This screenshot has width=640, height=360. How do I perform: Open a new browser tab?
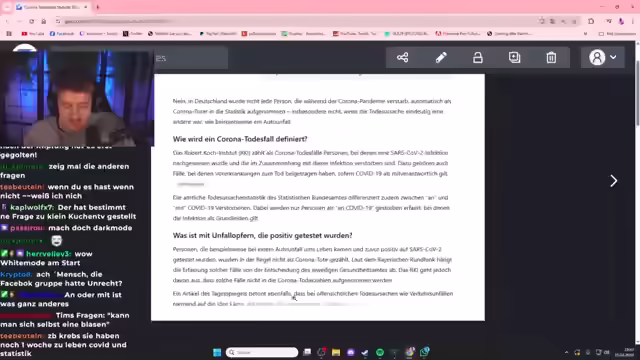point(97,7)
